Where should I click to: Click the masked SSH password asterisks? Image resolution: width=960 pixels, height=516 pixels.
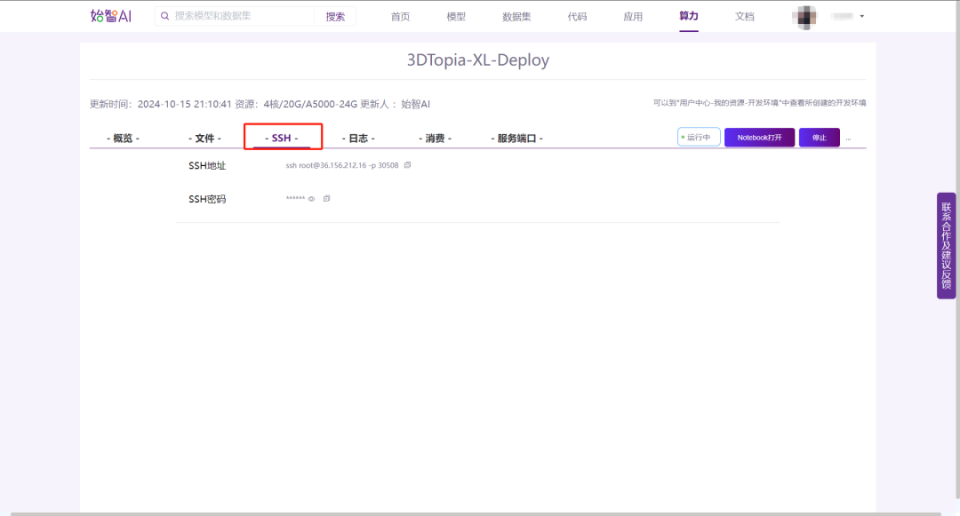(295, 198)
